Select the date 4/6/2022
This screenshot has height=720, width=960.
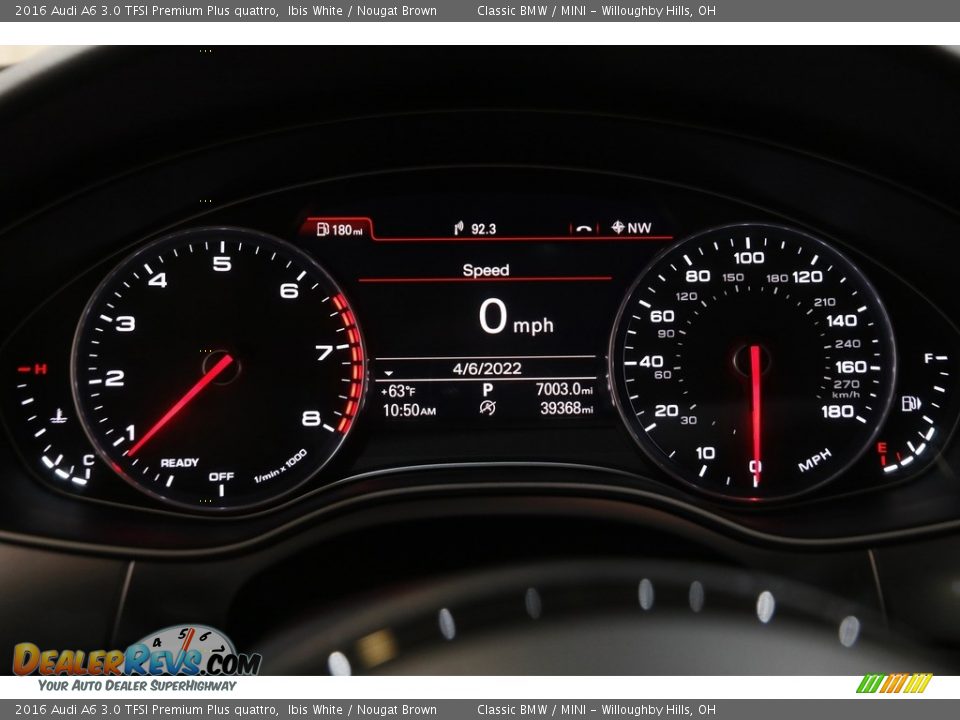pos(487,369)
